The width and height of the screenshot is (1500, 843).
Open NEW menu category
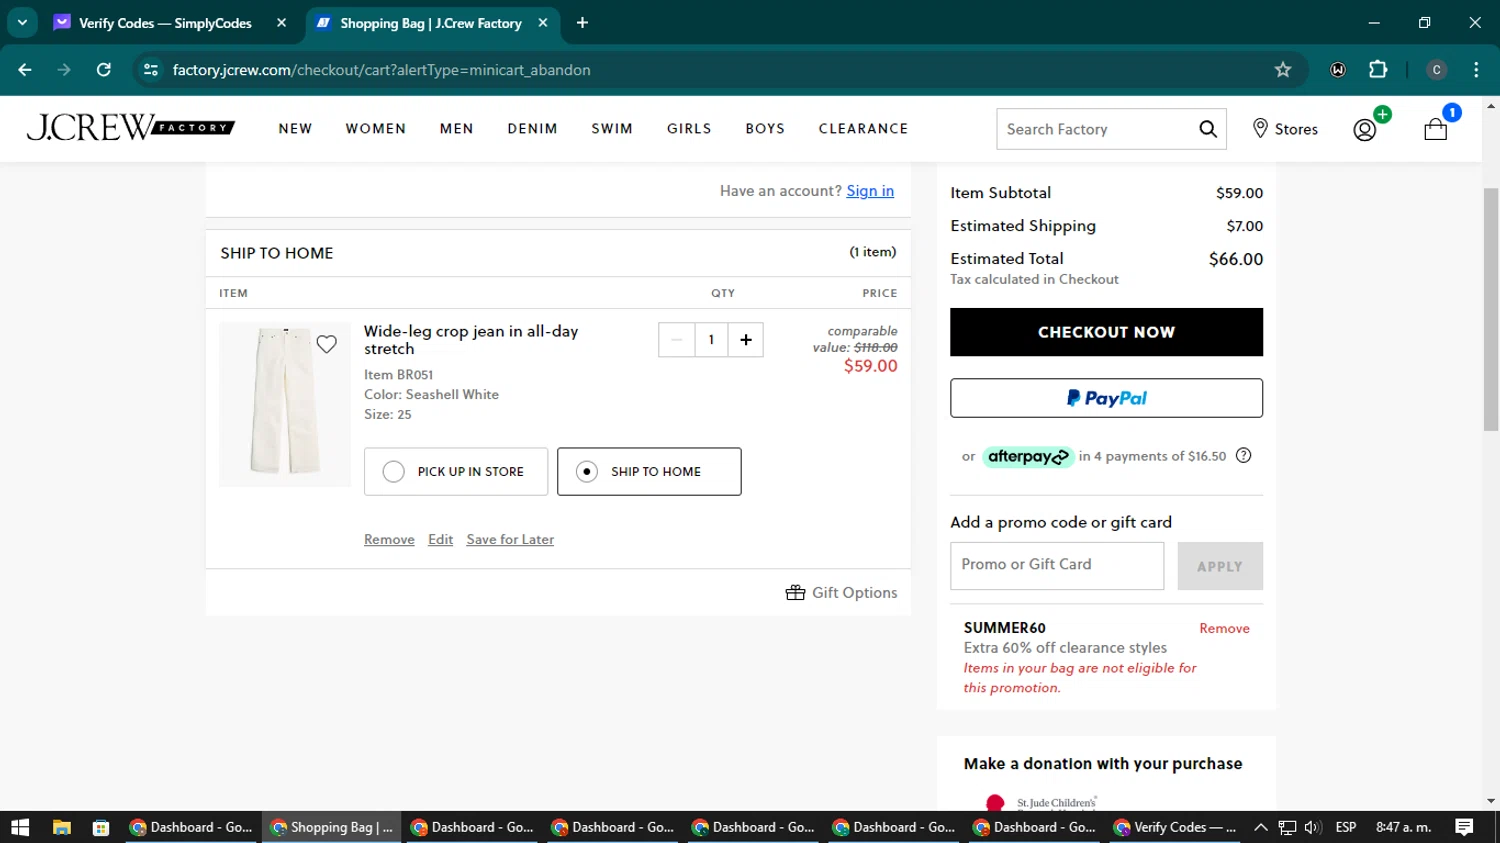point(295,129)
